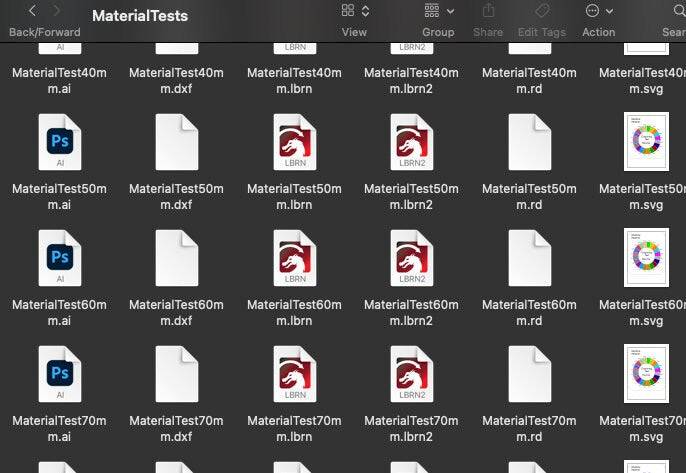Select the MaterialTest50mm.lbrn LightBurn file icon
Image resolution: width=686 pixels, height=473 pixels.
pyautogui.click(x=294, y=142)
